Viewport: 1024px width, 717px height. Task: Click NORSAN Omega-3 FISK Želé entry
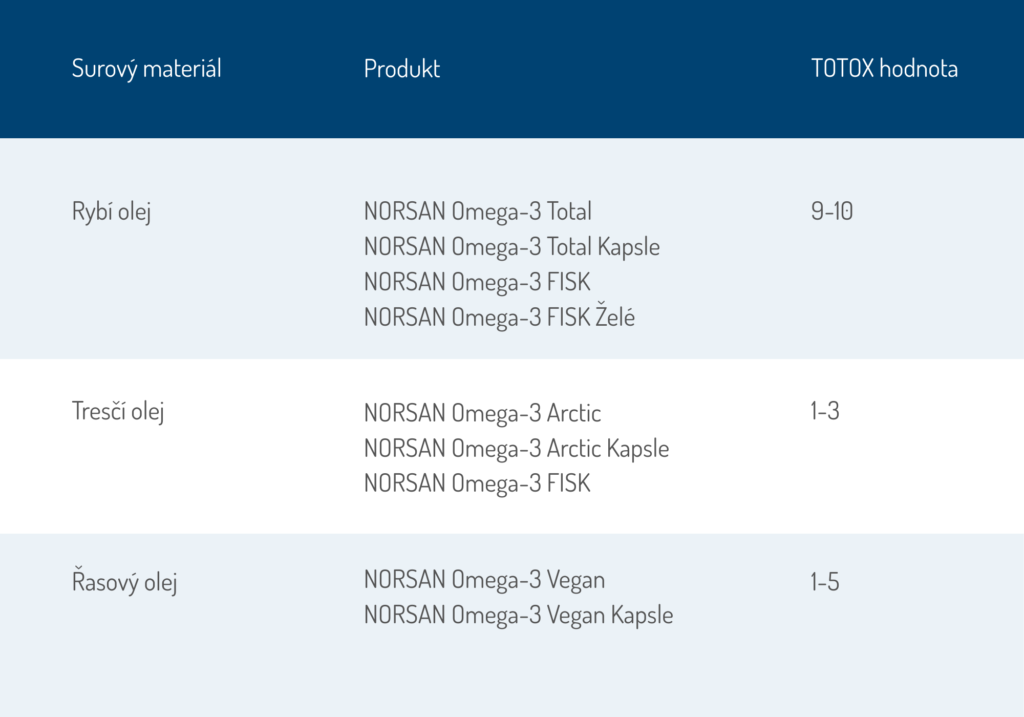coord(499,318)
